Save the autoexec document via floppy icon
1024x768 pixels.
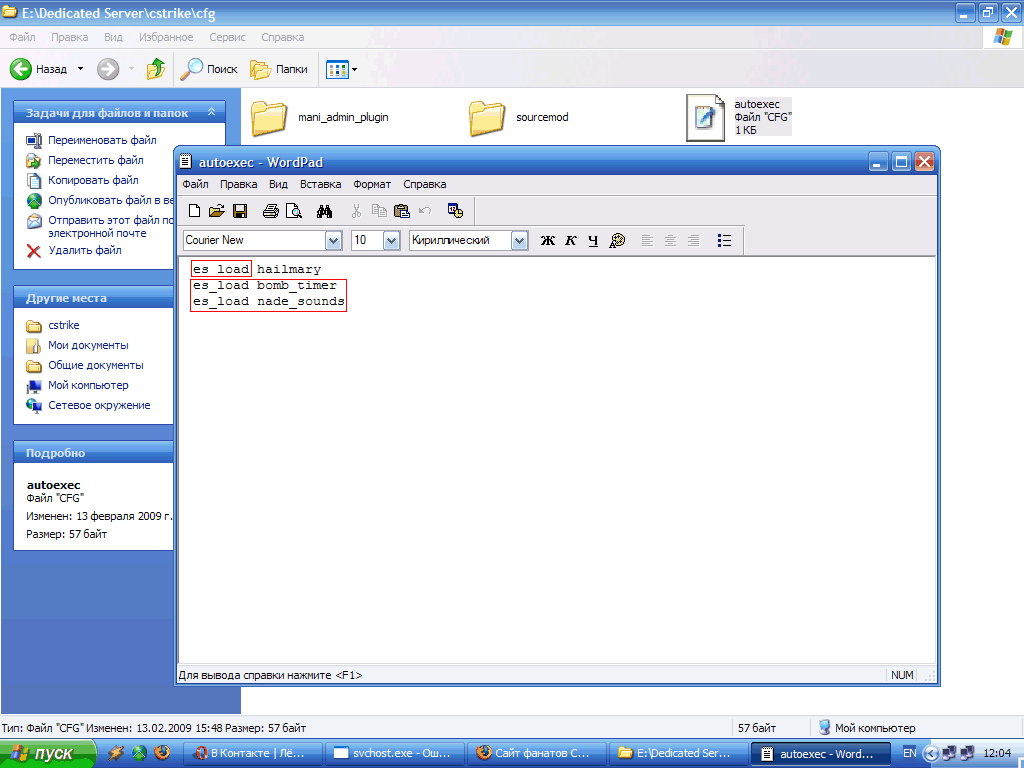(x=240, y=210)
